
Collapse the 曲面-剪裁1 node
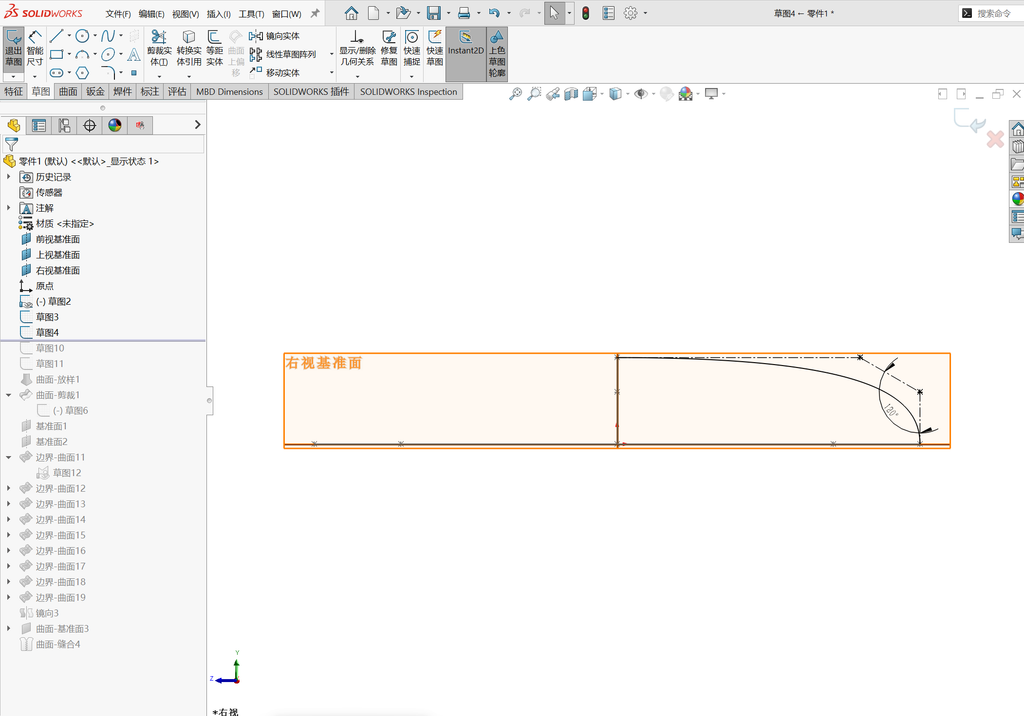[8, 395]
